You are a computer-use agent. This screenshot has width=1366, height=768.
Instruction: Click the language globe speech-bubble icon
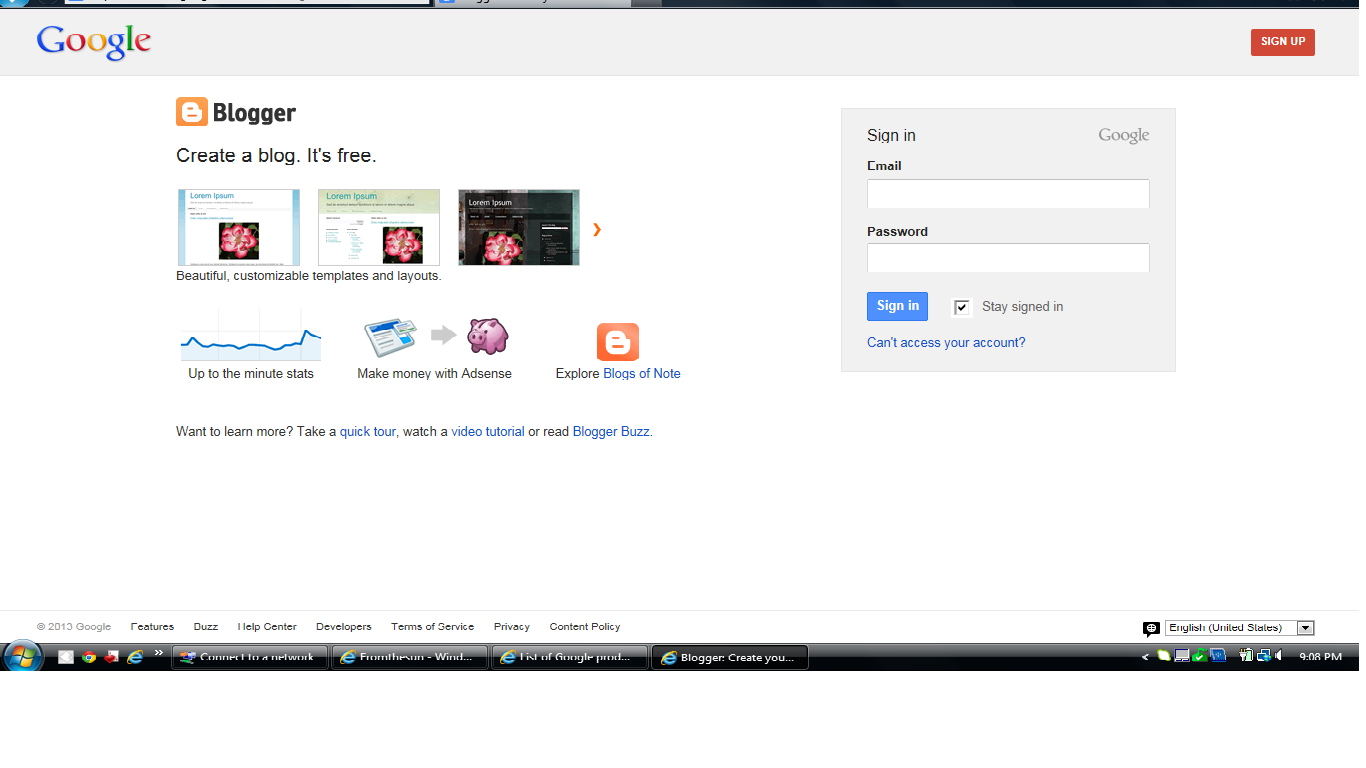point(1151,629)
